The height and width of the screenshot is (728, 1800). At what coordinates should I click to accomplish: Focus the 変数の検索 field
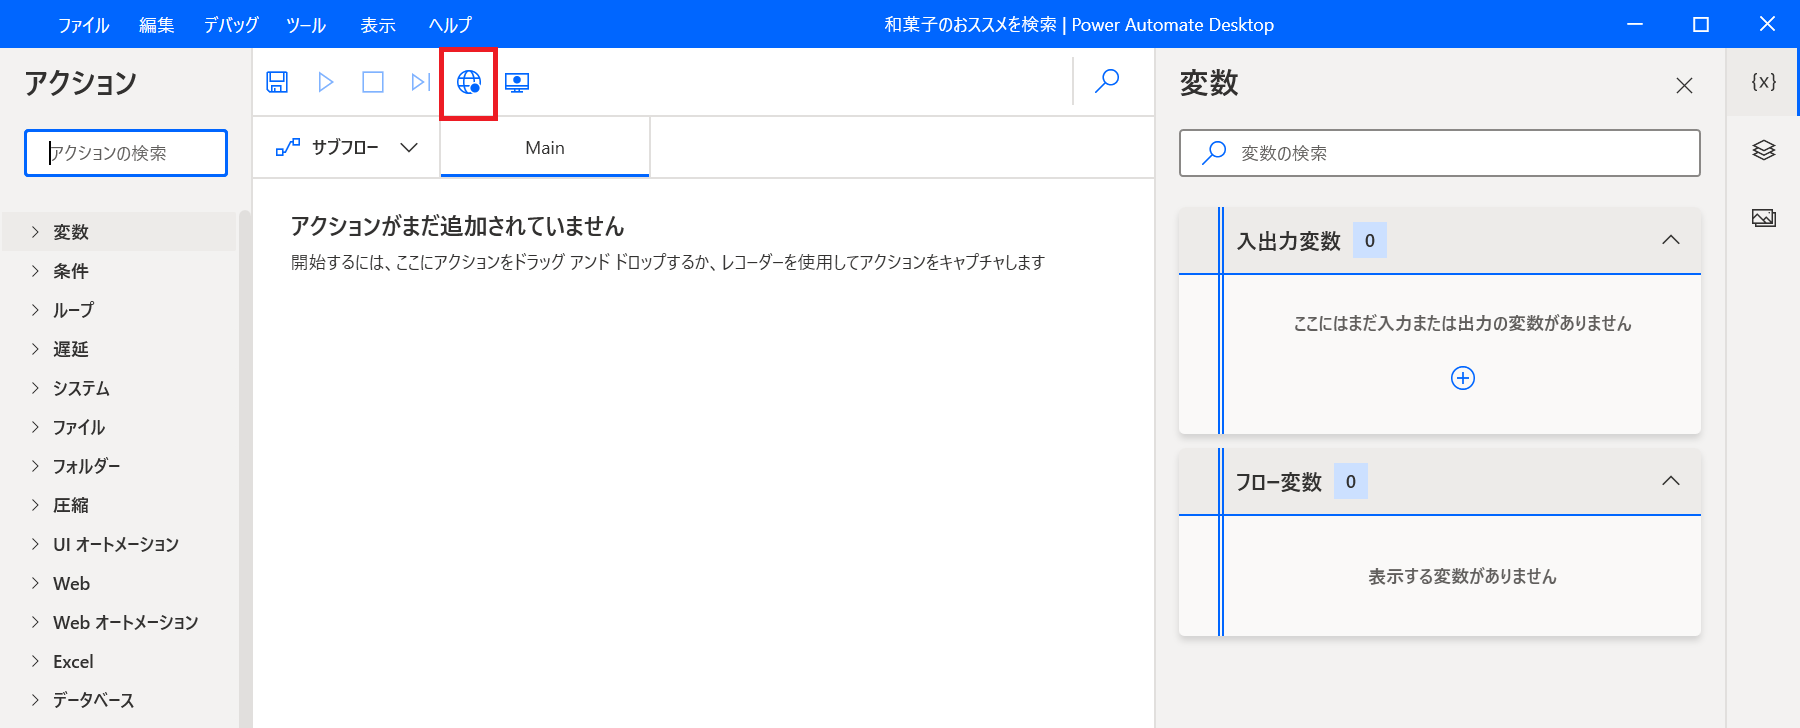[x=1440, y=153]
